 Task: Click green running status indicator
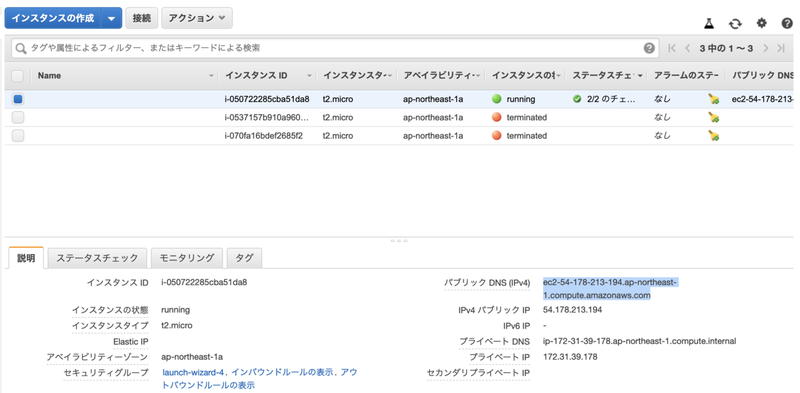496,99
